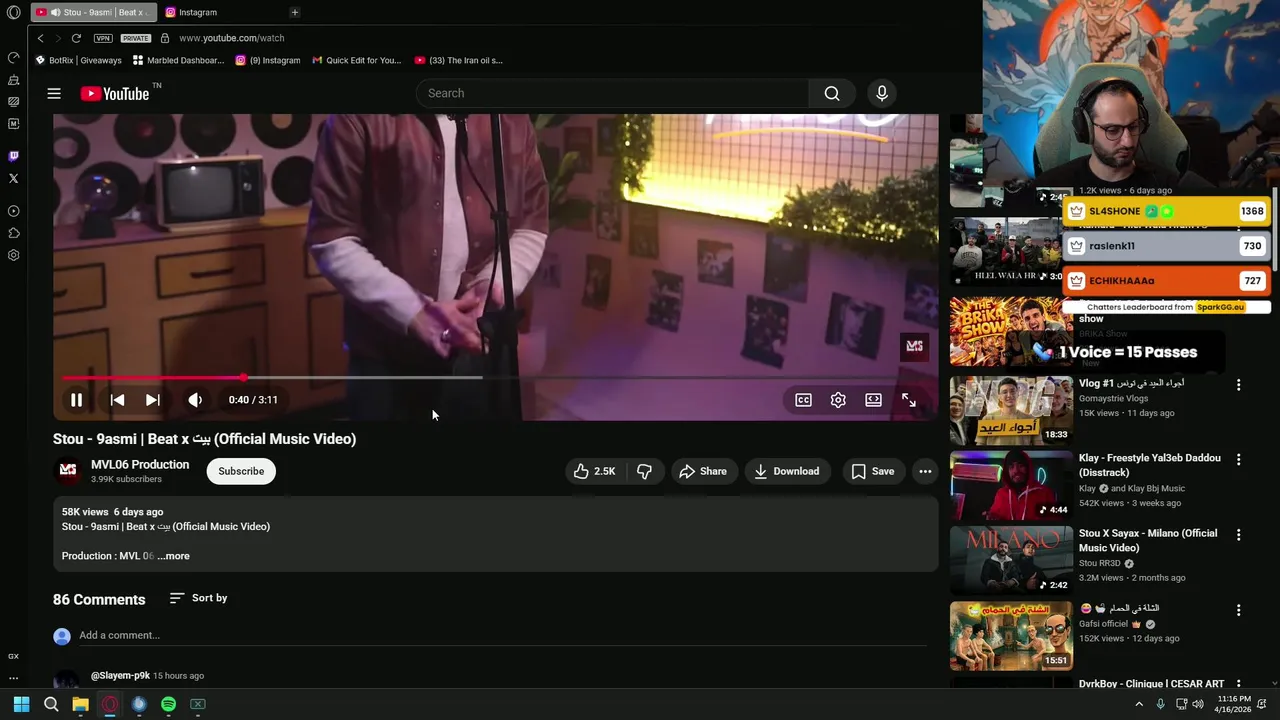Switch to theater mode
1280x720 pixels.
[873, 400]
